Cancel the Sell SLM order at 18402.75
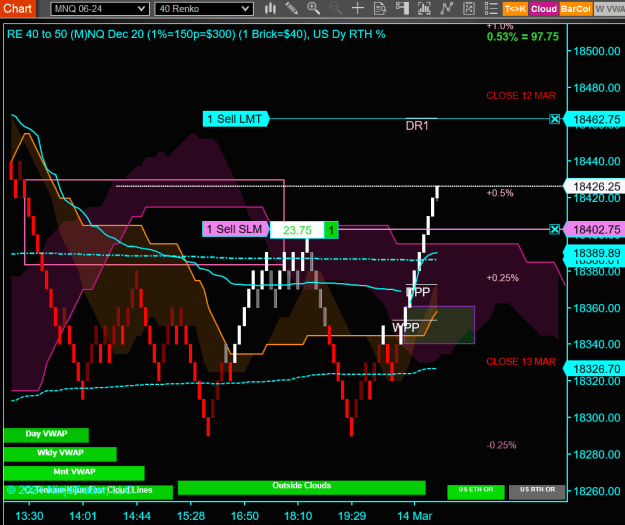625x525 pixels. pyautogui.click(x=554, y=229)
